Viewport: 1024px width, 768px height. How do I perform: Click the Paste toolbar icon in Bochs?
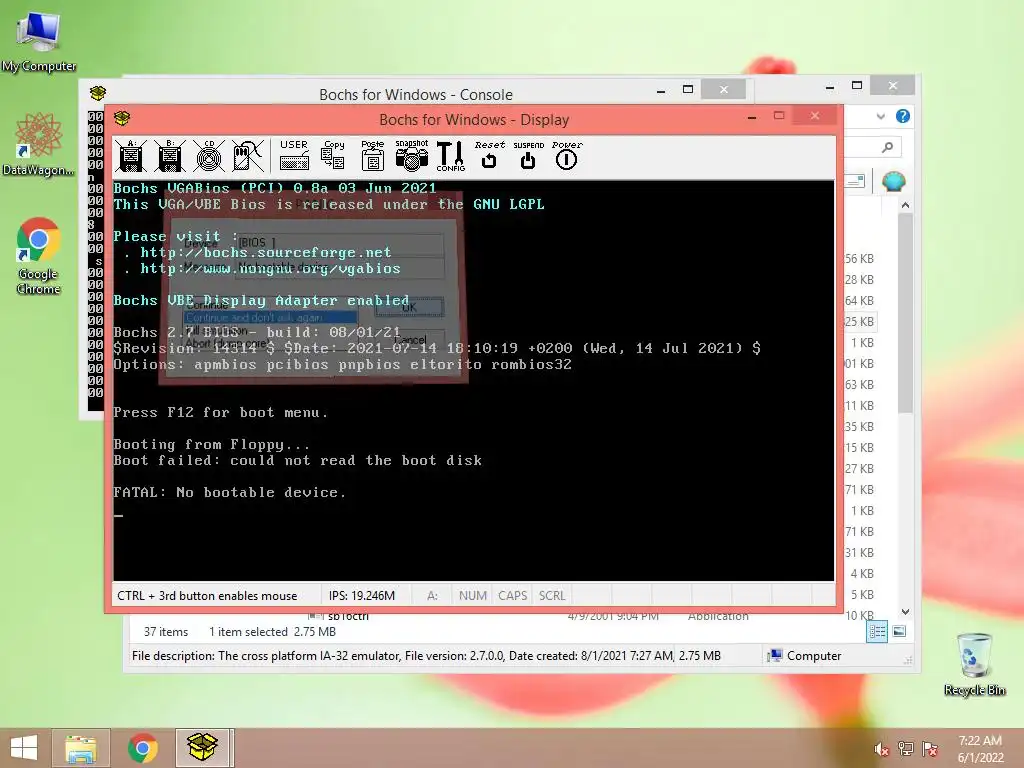(373, 155)
